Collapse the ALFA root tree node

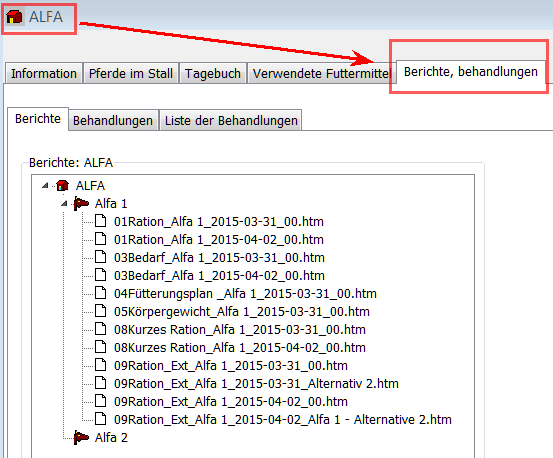(45, 185)
